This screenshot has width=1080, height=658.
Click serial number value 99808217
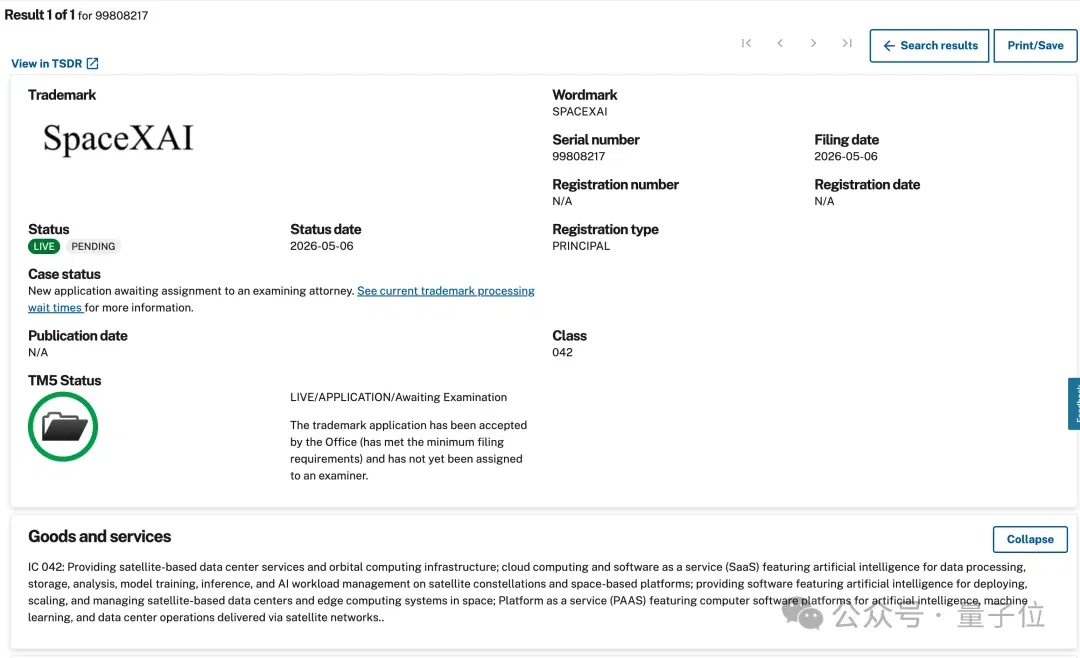[x=579, y=156]
